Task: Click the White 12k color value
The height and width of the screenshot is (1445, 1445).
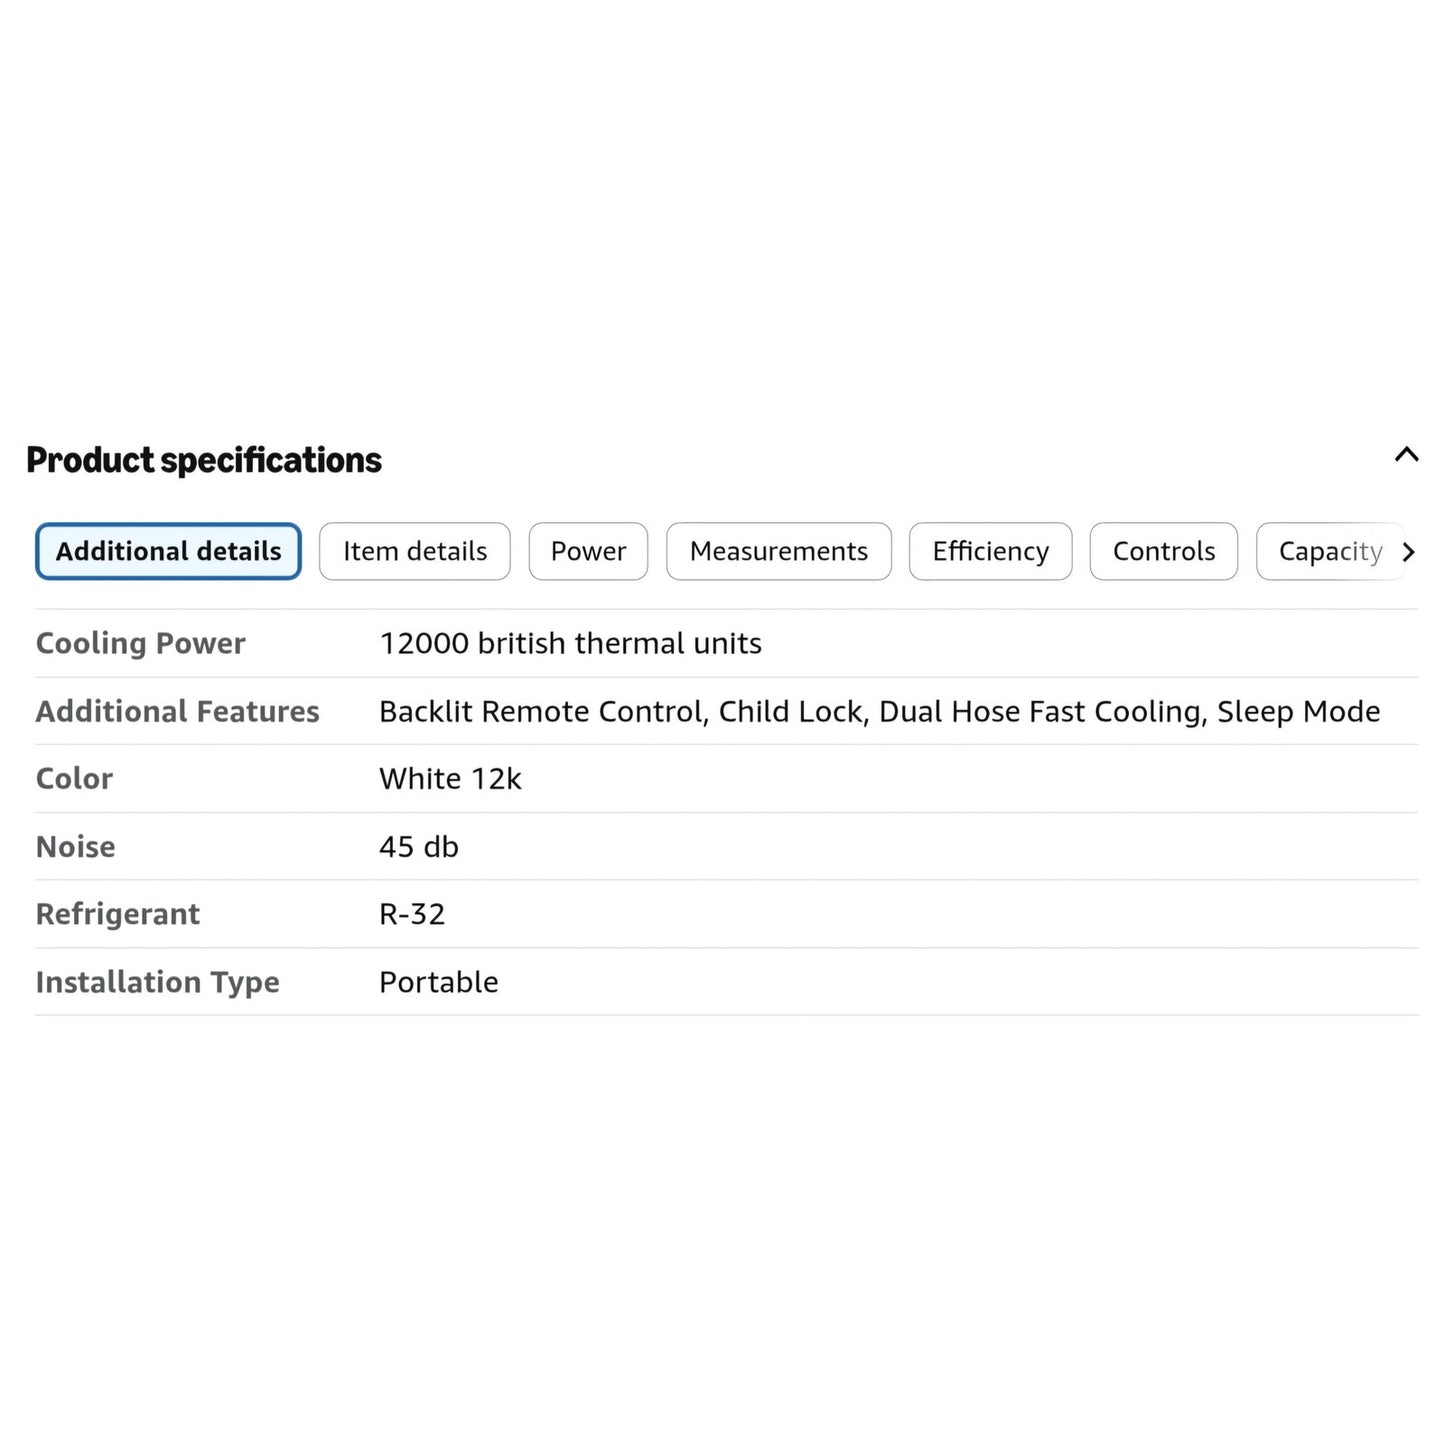Action: (x=450, y=778)
